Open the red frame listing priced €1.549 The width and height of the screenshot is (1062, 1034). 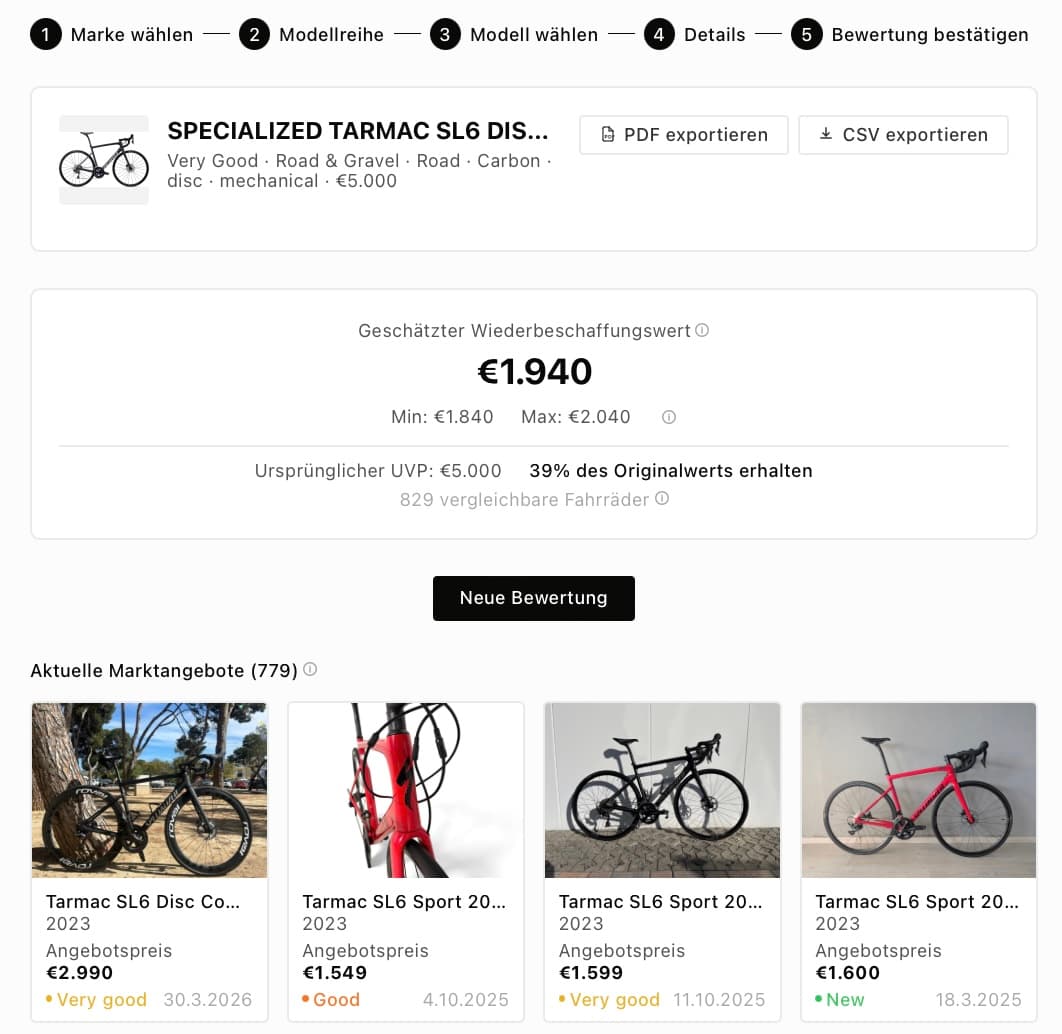(406, 790)
